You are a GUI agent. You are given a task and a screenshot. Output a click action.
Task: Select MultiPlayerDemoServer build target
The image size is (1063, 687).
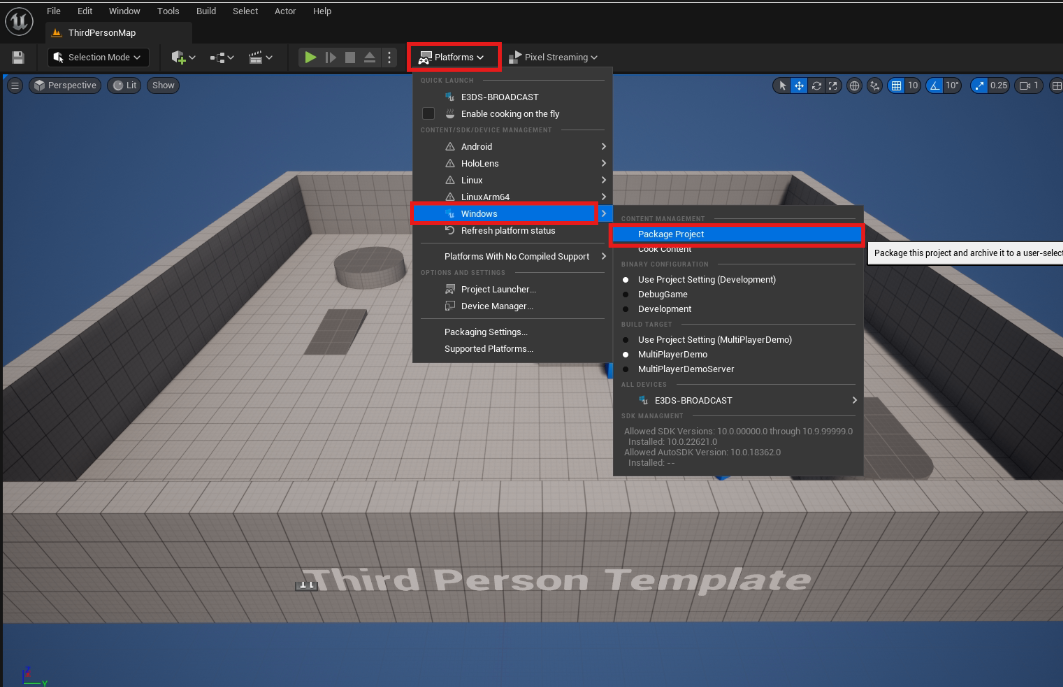pyautogui.click(x=686, y=369)
